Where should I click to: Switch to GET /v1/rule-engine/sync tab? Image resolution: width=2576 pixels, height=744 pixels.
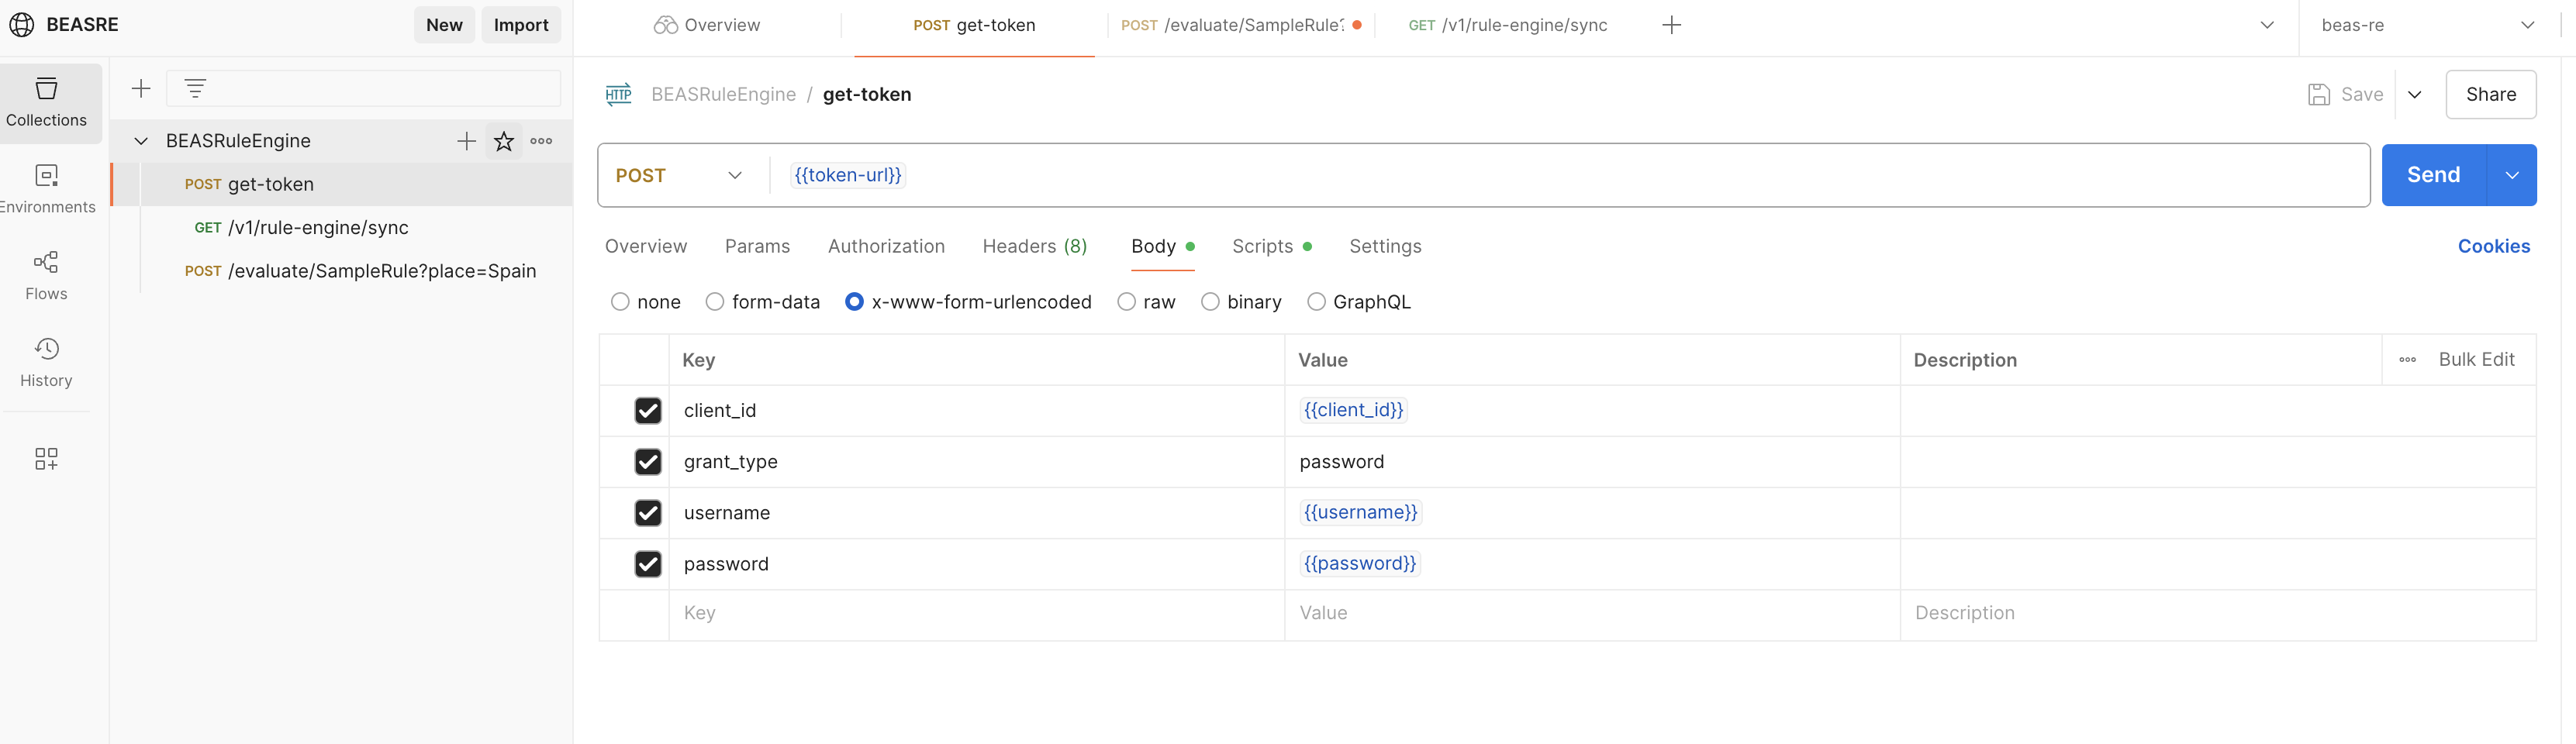(1508, 25)
